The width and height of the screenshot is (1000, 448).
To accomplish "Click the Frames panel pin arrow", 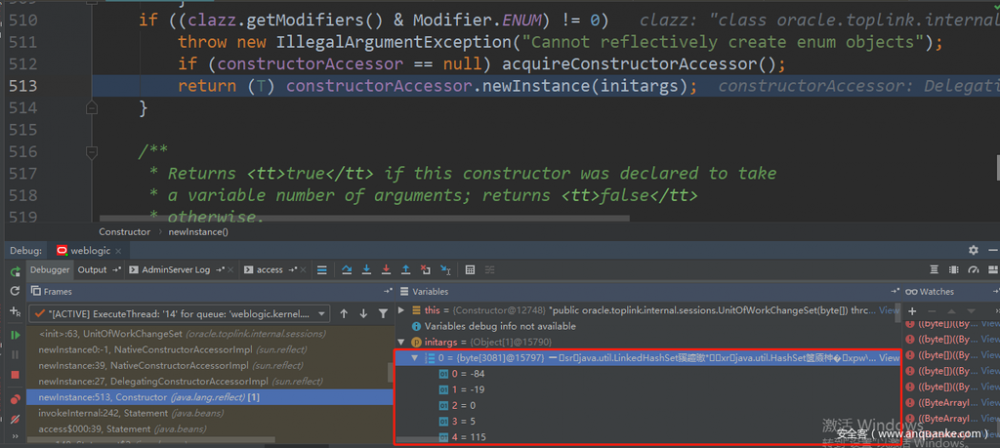I will pyautogui.click(x=388, y=291).
